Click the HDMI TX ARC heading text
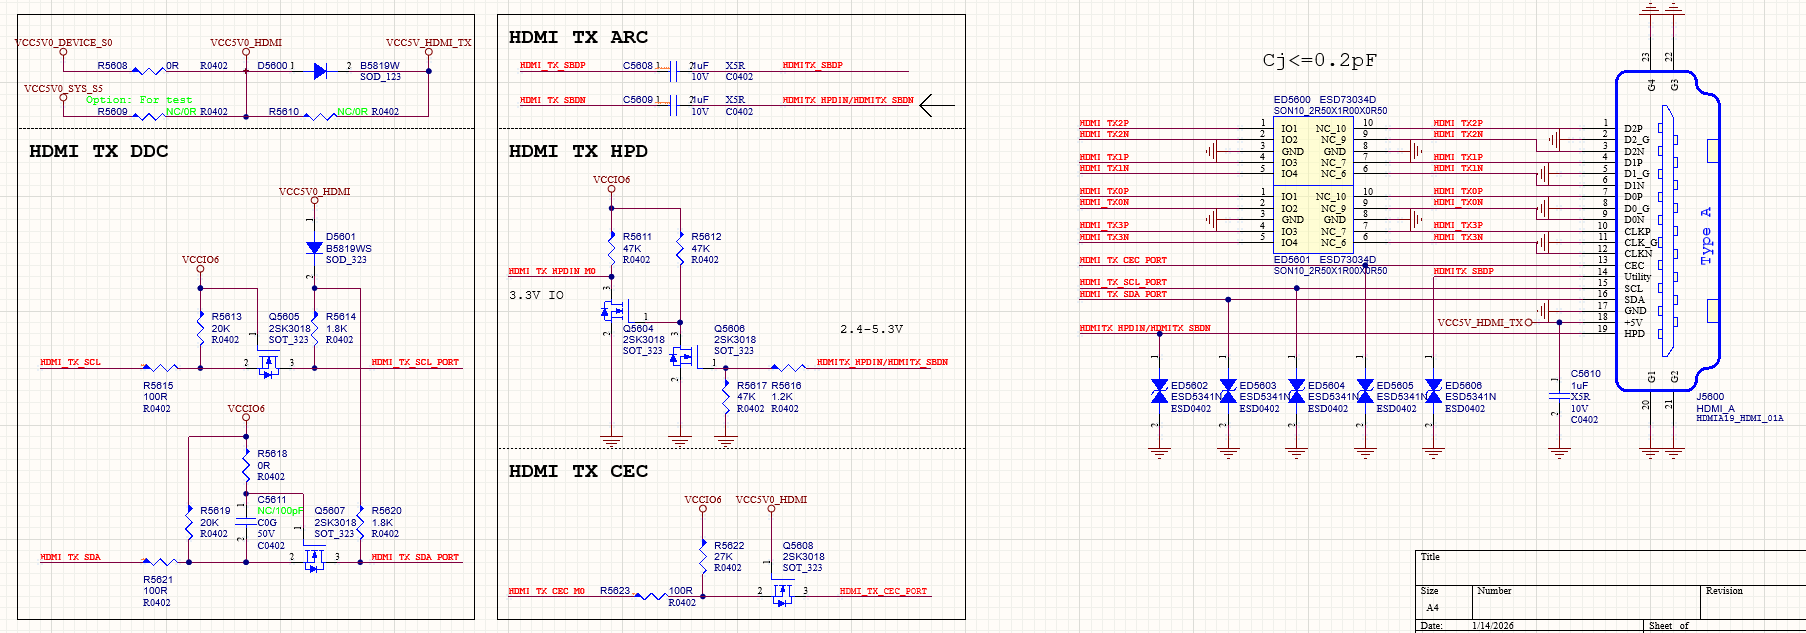 click(x=578, y=37)
